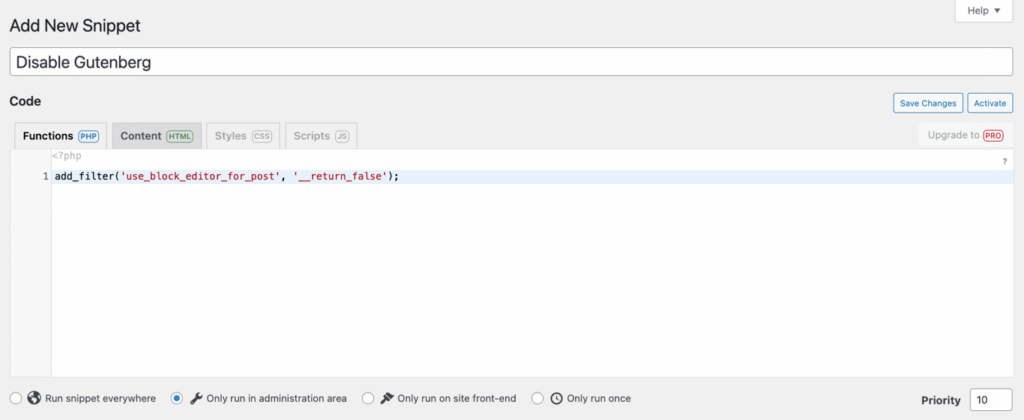
Task: Focus the snippet title field Disable Gutenberg
Action: pos(510,62)
